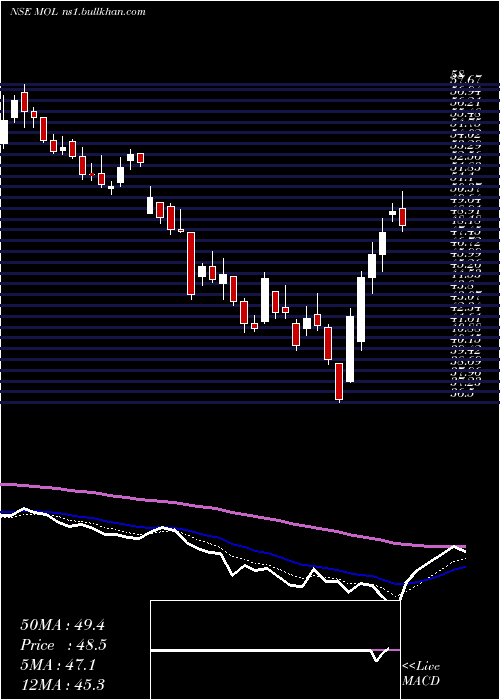Select the 5MA : 47.1 value
Image resolution: width=500 pixels, height=700 pixels.
pyautogui.click(x=58, y=665)
